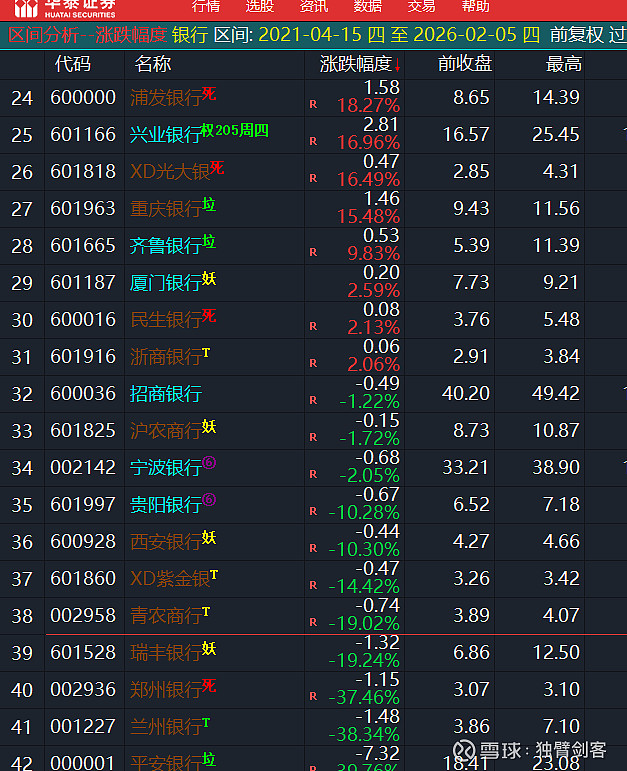627x771 pixels.
Task: Click the 妖 tag beside 瑞丰银行
Action: 209,648
